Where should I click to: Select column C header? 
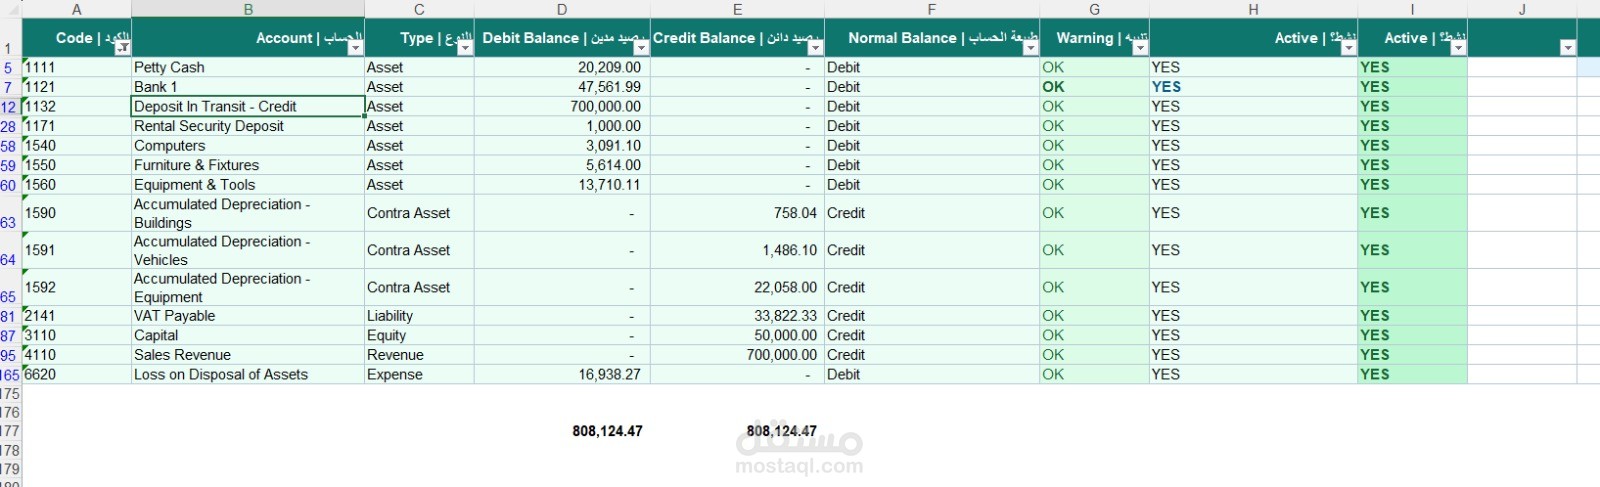[419, 9]
